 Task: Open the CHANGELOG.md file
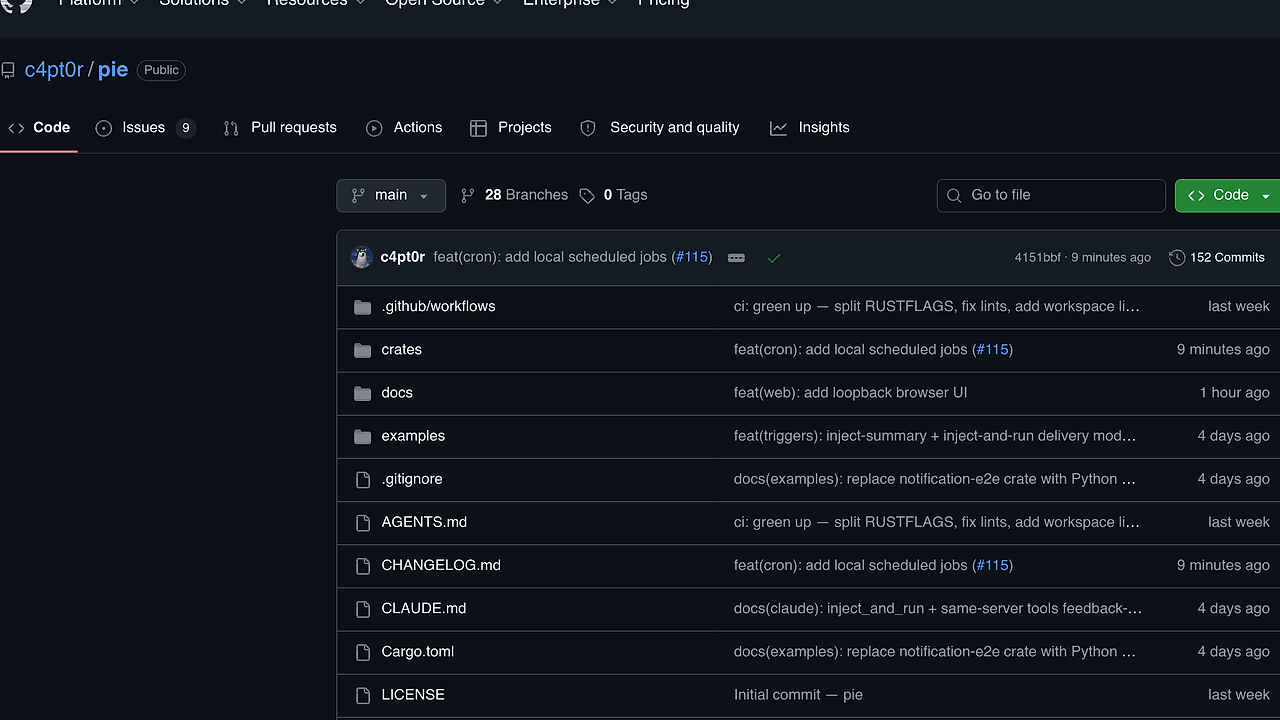point(441,564)
